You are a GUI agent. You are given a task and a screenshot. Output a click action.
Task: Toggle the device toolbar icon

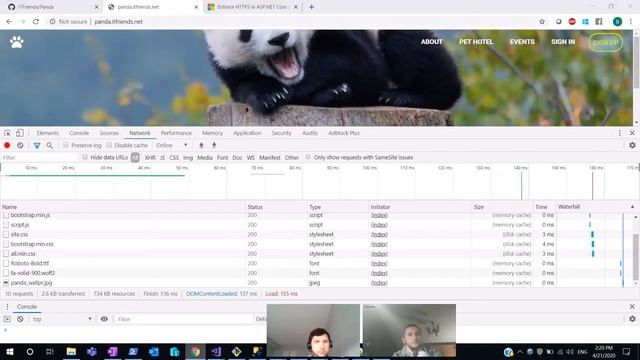tap(20, 133)
